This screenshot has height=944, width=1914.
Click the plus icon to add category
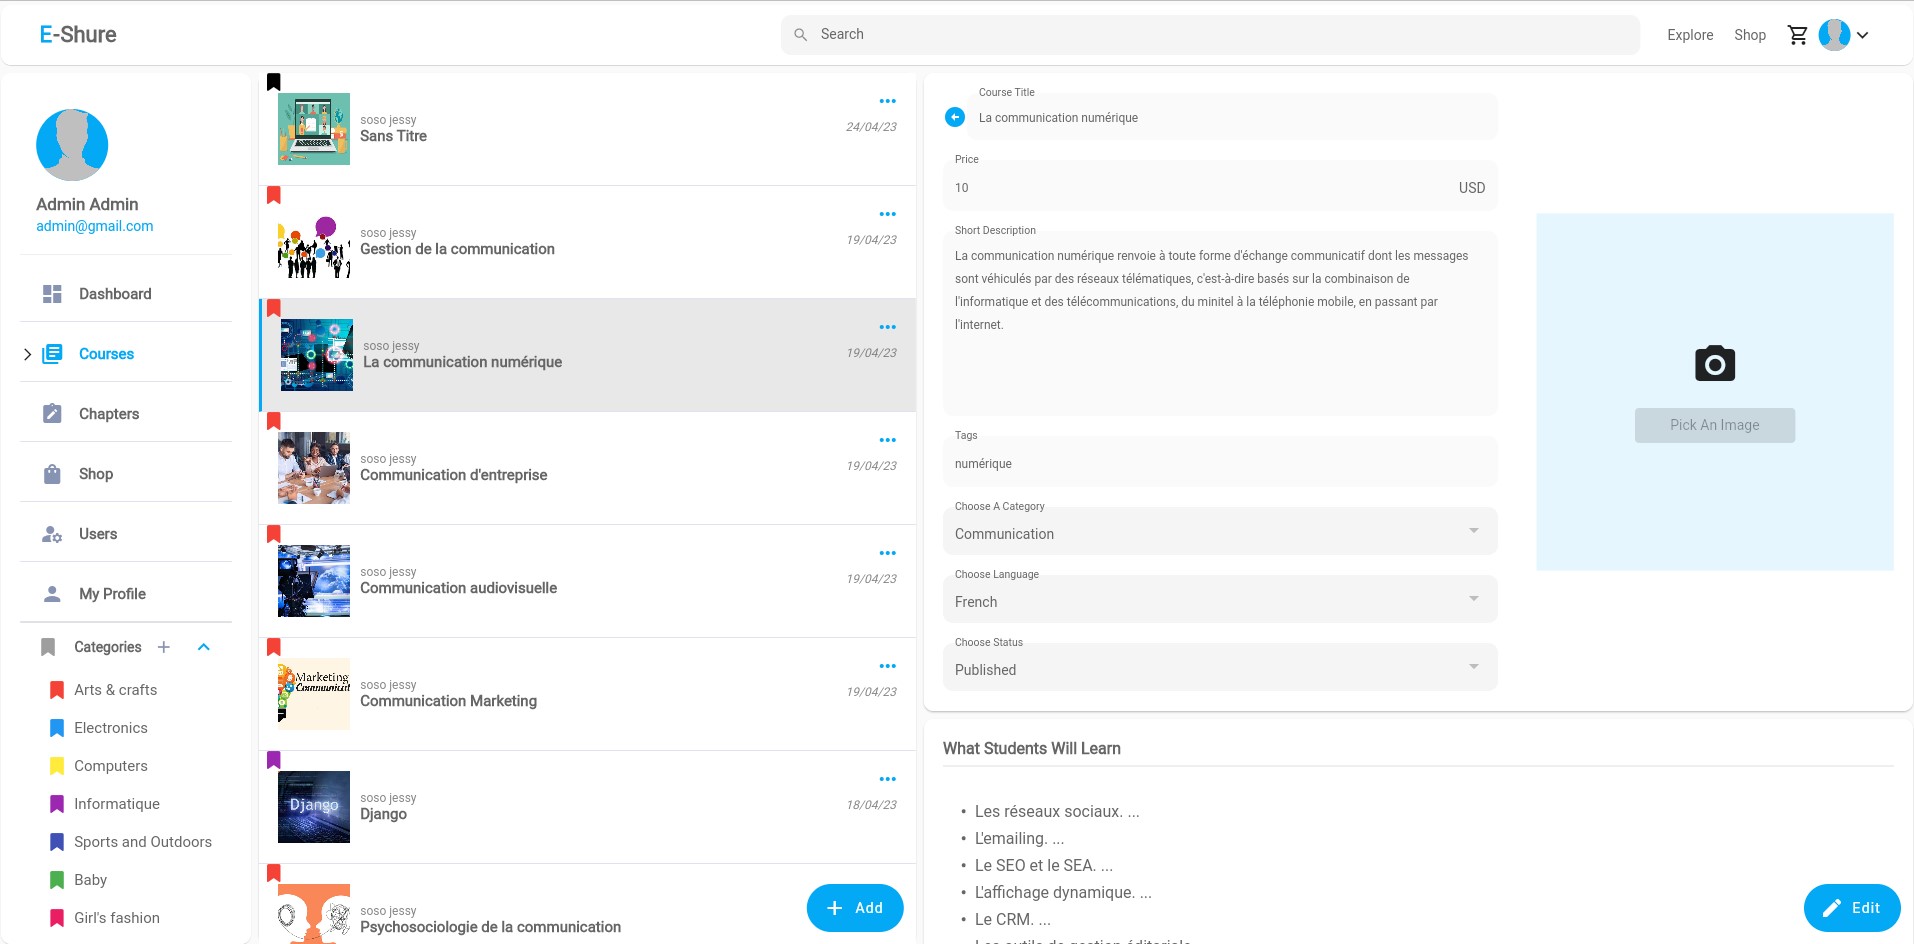[x=164, y=647]
